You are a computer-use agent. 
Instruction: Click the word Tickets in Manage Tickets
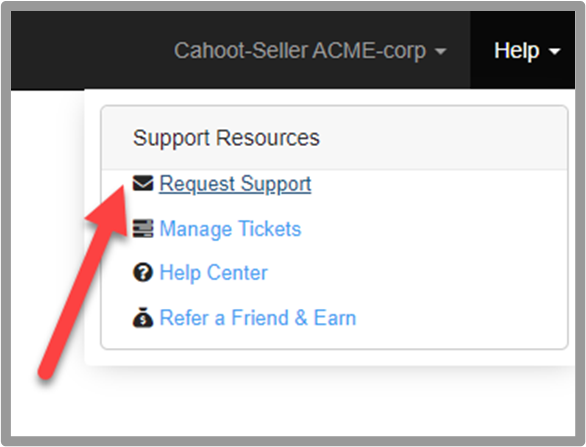pos(269,228)
